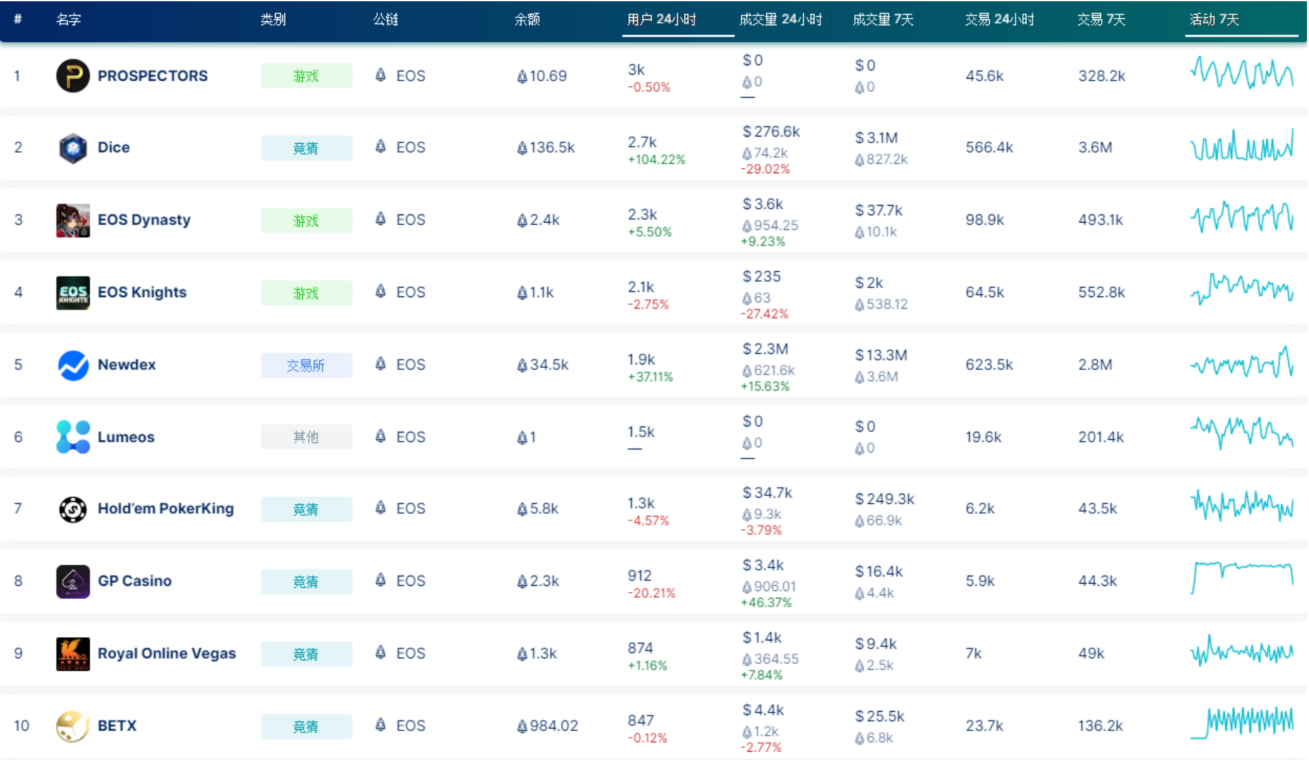Click the 竞猜 tag in the GP Casino row

[306, 582]
